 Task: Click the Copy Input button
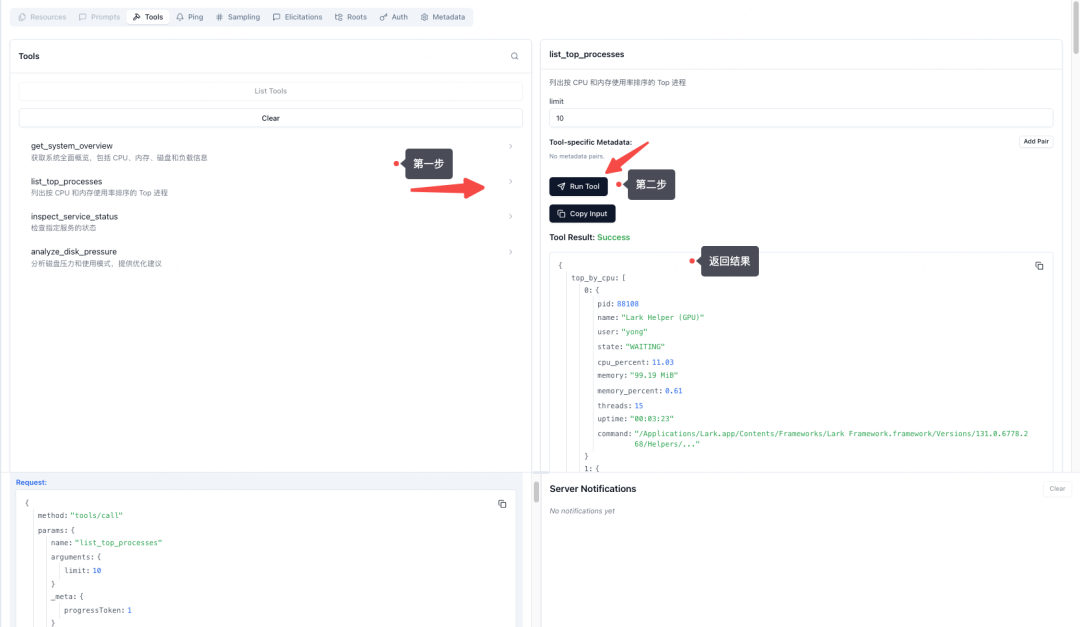[582, 214]
